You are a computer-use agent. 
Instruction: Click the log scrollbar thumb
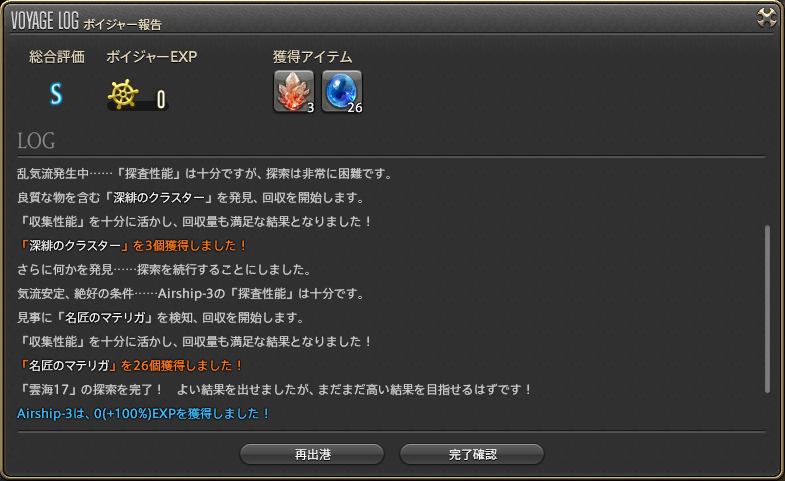tap(766, 309)
